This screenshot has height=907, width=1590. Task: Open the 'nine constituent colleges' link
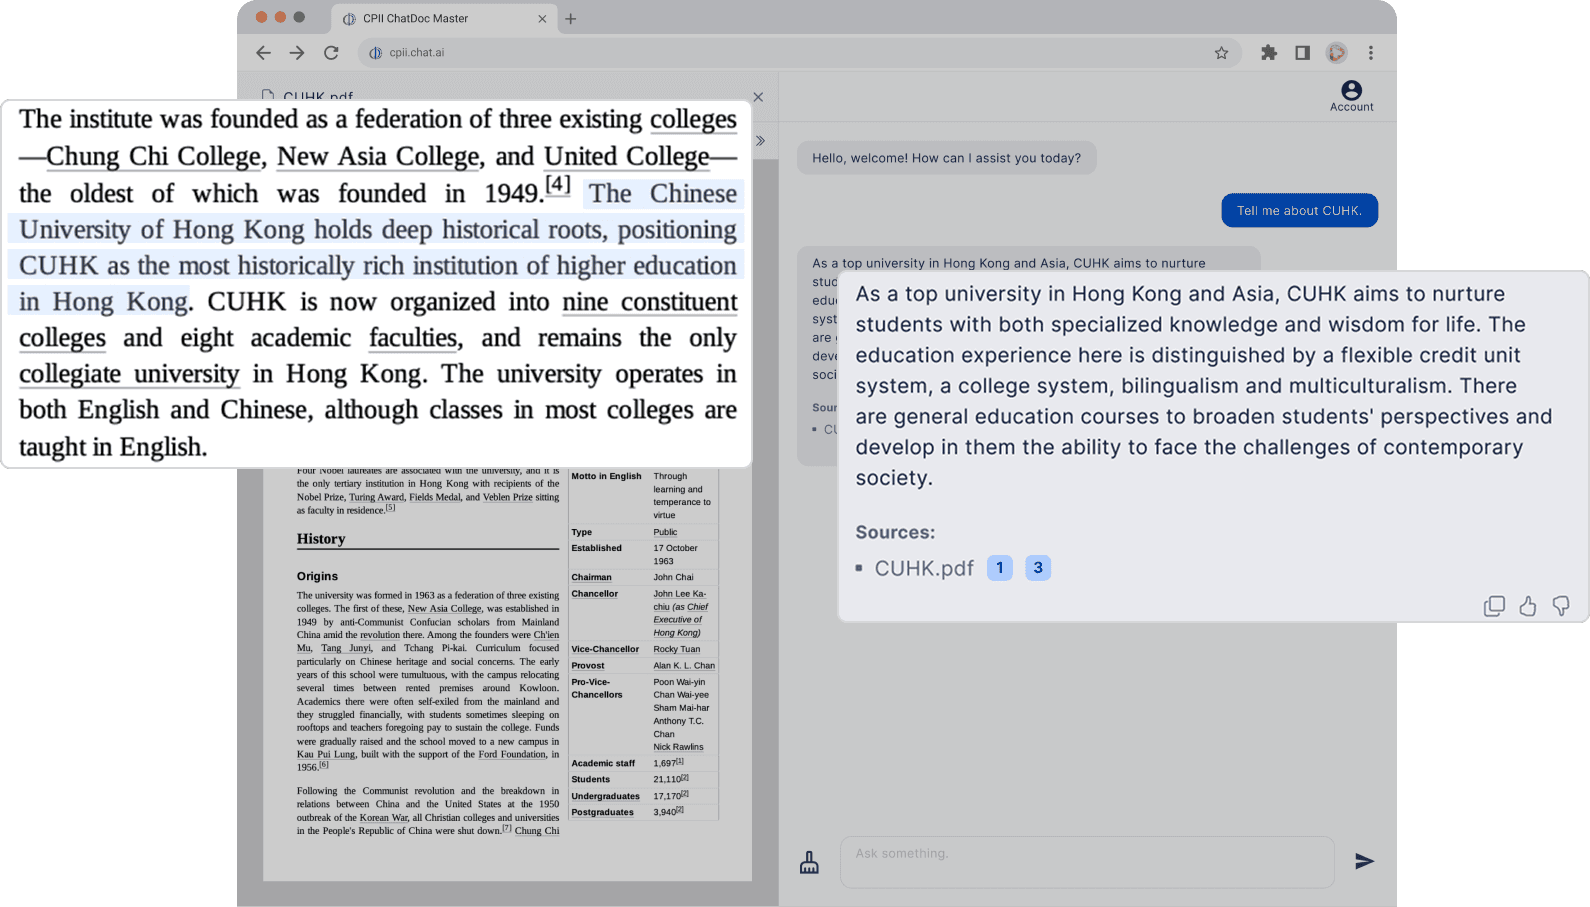tap(650, 302)
